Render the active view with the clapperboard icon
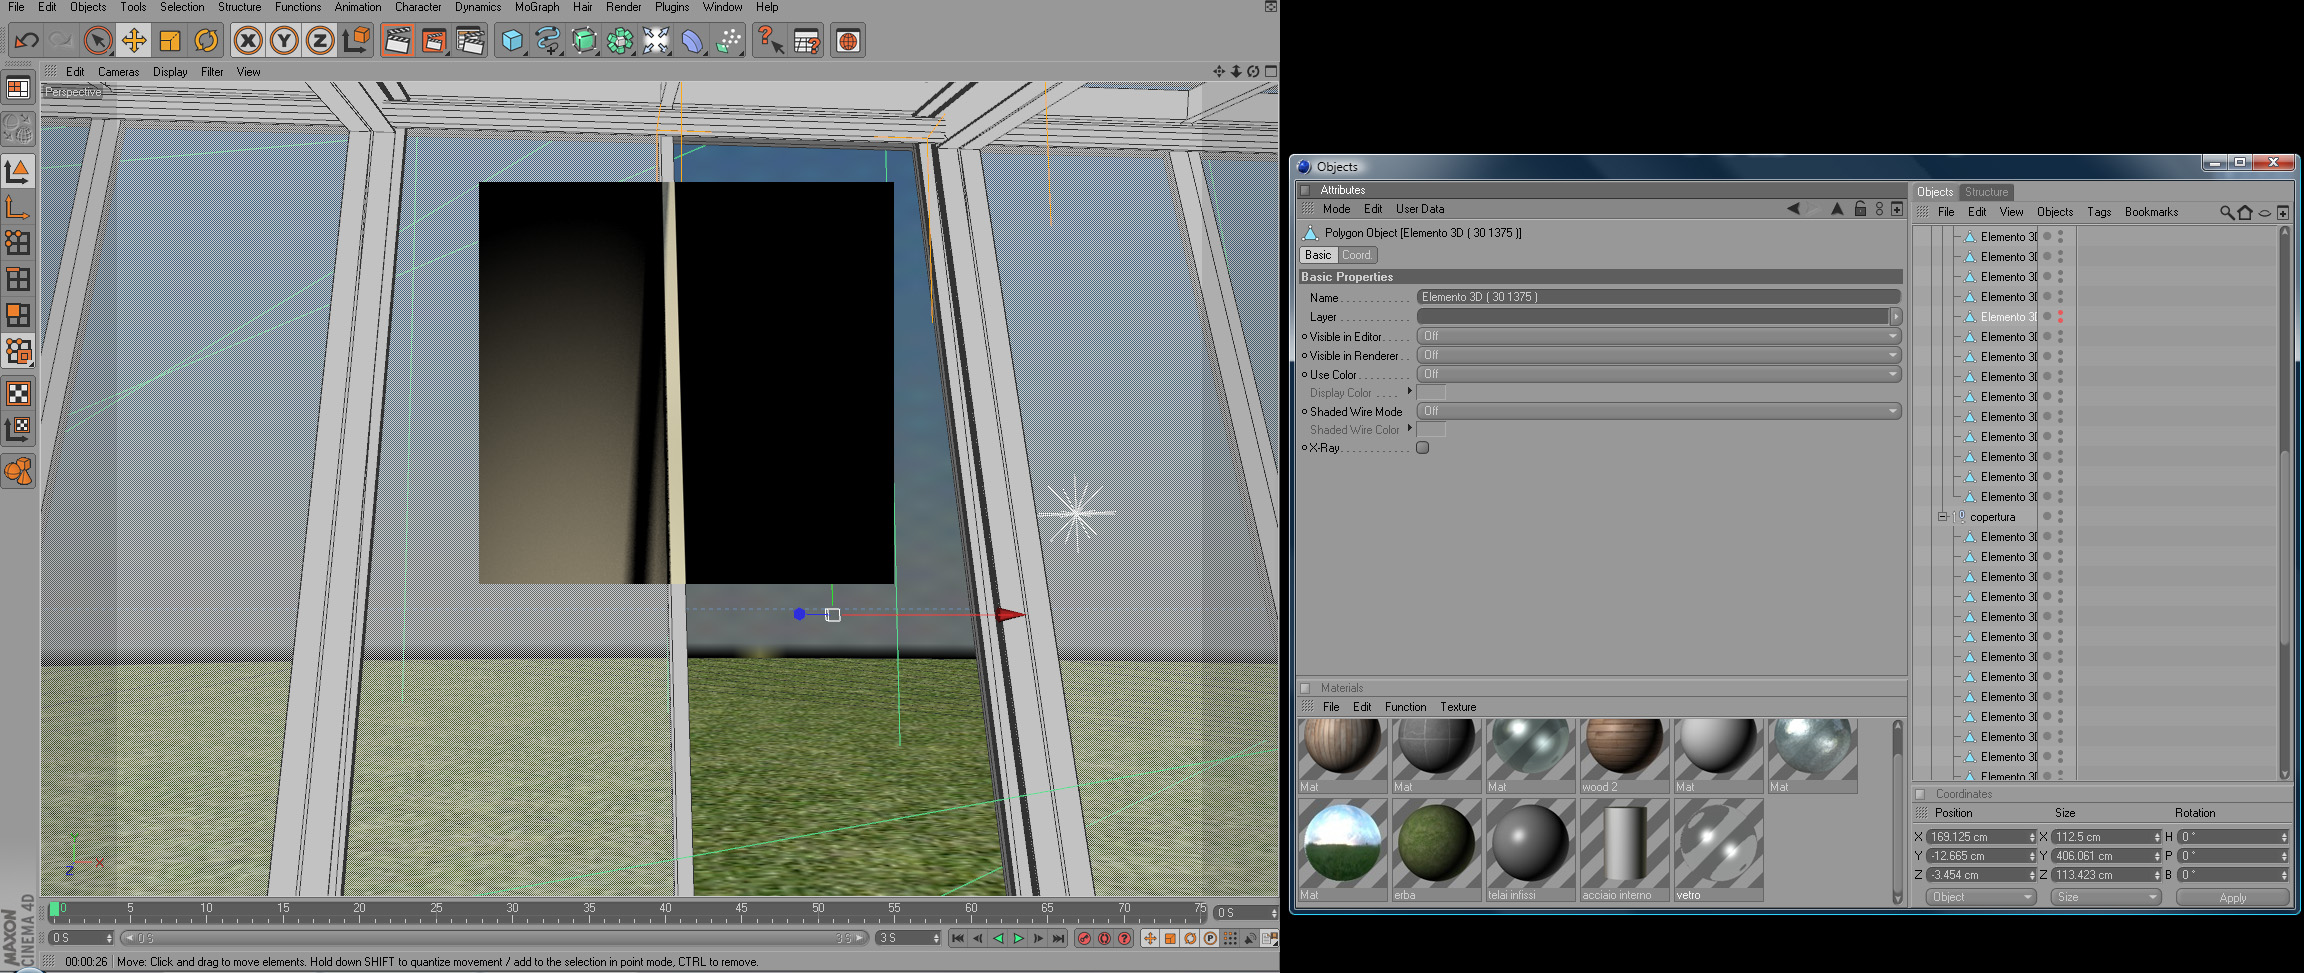2304x973 pixels. [x=398, y=41]
